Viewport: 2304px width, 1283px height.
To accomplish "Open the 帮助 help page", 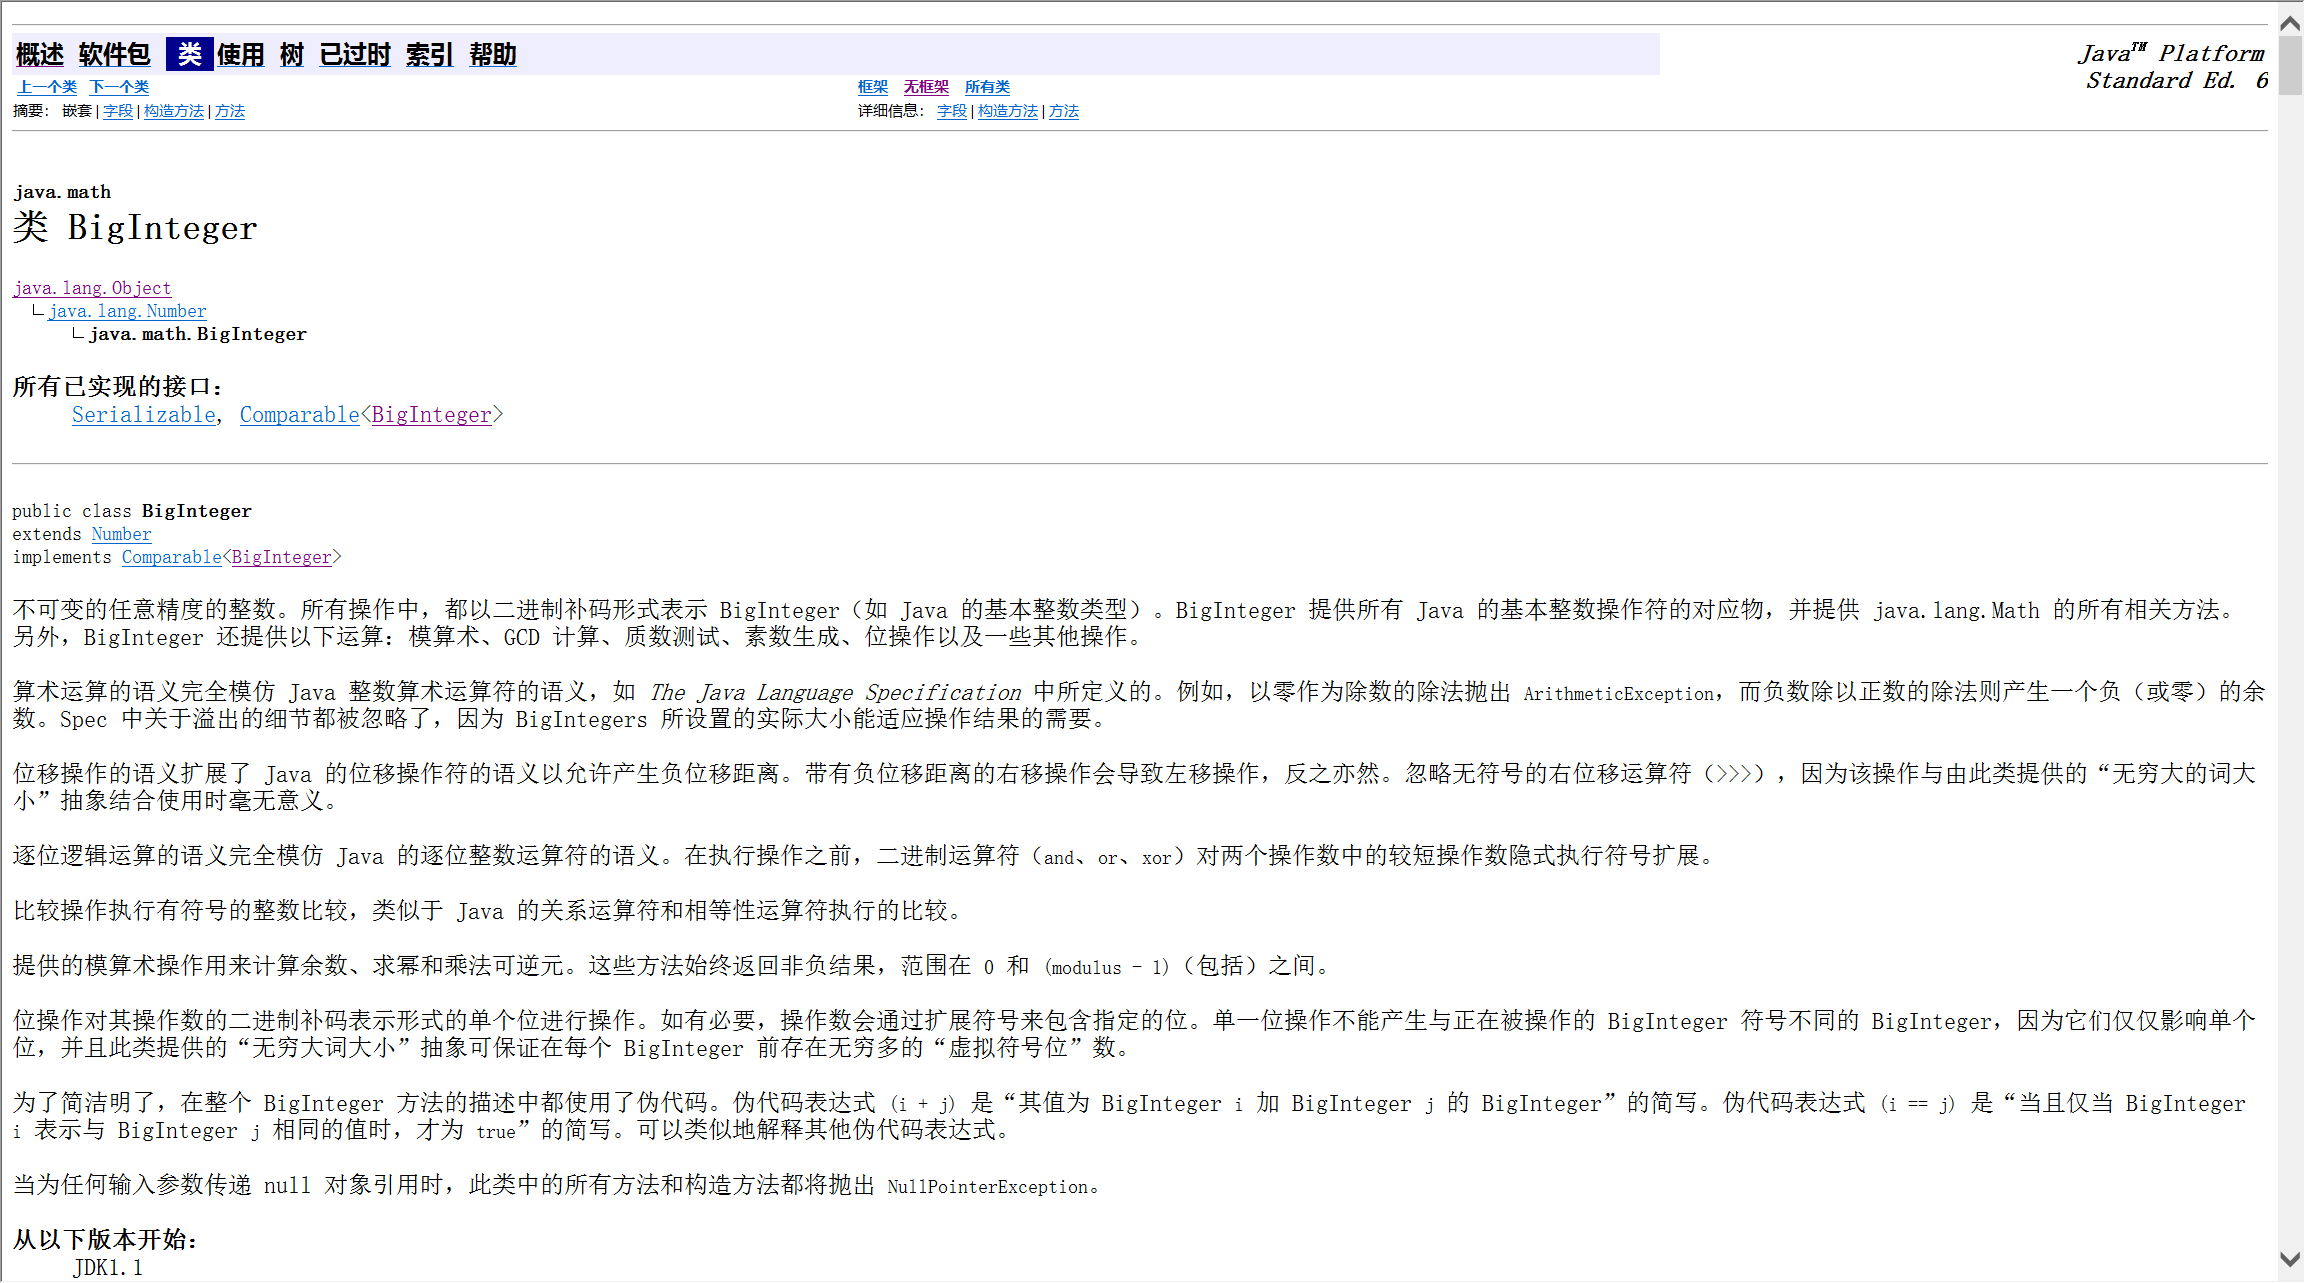I will pos(493,55).
